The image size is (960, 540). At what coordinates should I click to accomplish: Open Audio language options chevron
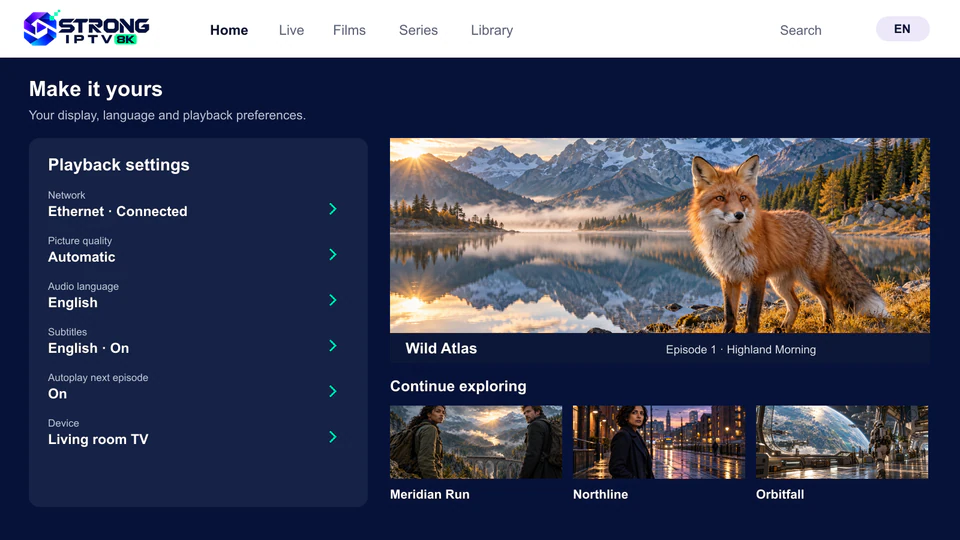tap(333, 300)
